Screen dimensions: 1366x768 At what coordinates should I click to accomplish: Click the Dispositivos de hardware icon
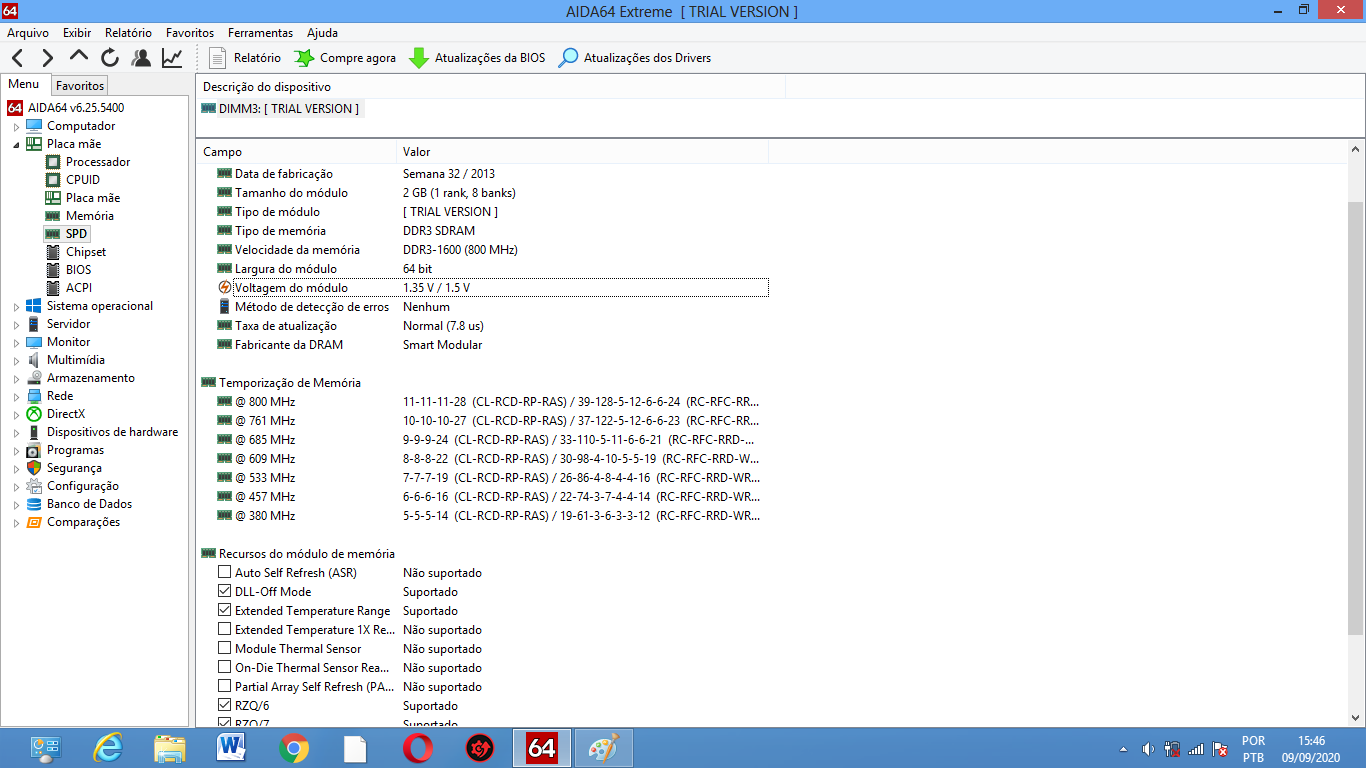coord(34,432)
